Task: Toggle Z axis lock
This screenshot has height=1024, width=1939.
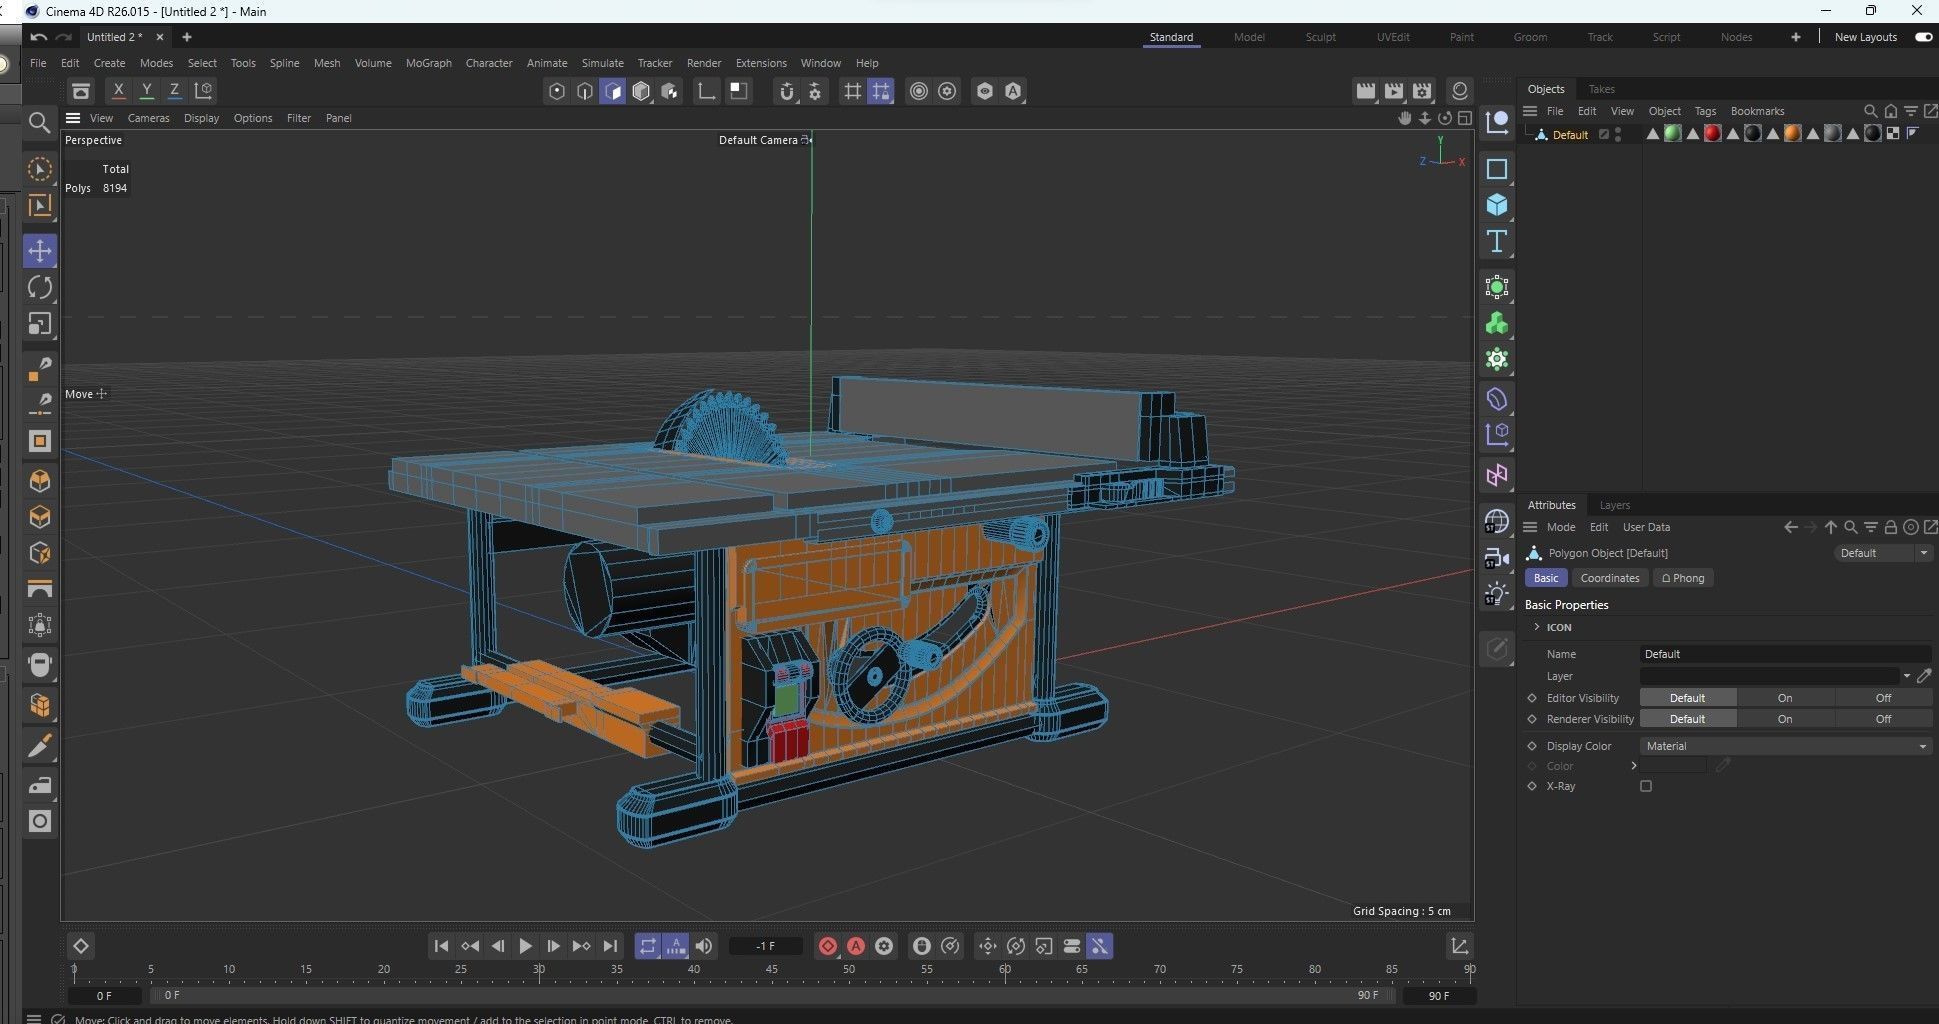Action: click(174, 91)
